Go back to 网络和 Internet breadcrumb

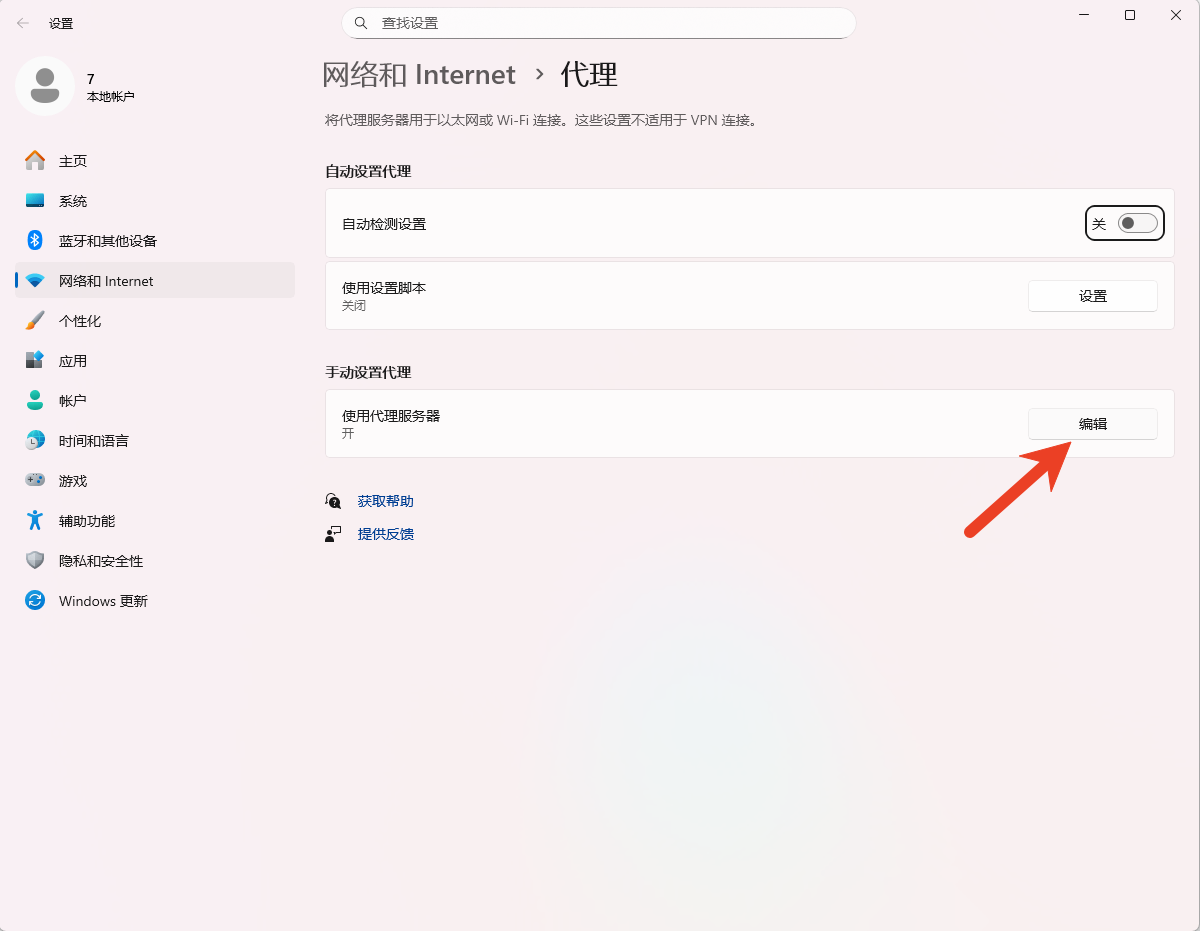pos(419,75)
